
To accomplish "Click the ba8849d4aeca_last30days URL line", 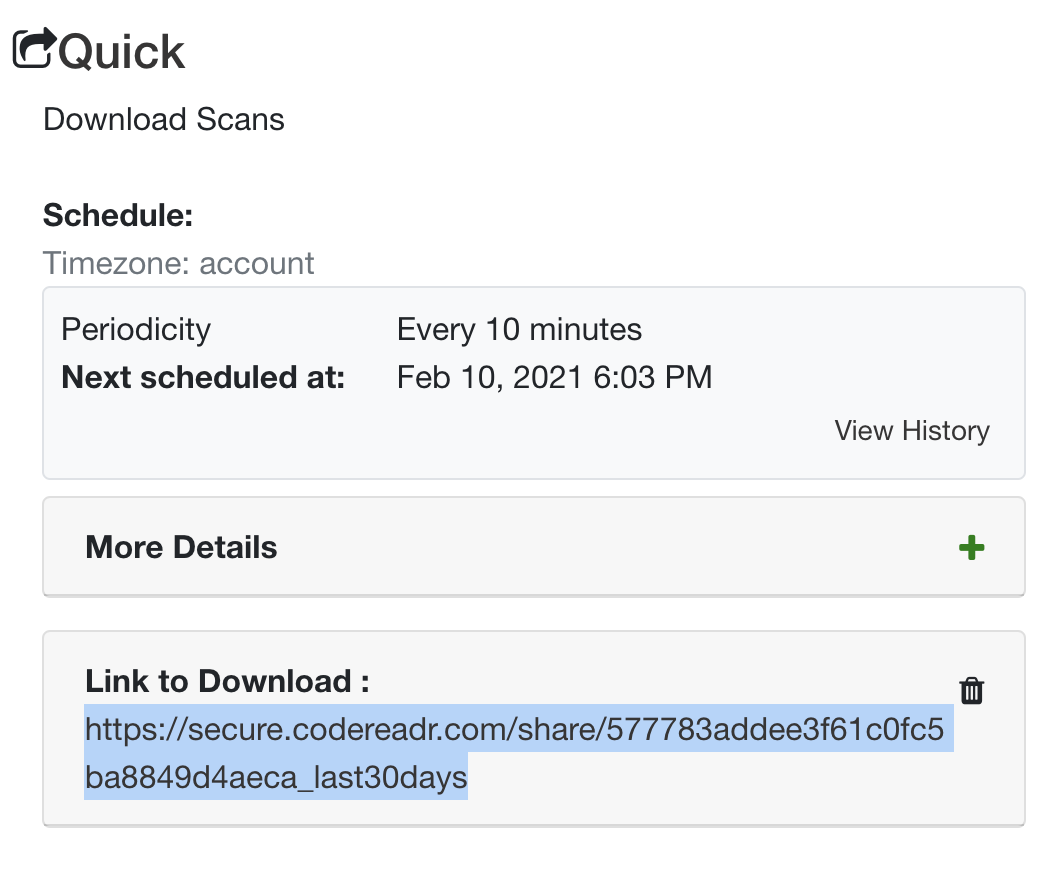I will point(276,777).
